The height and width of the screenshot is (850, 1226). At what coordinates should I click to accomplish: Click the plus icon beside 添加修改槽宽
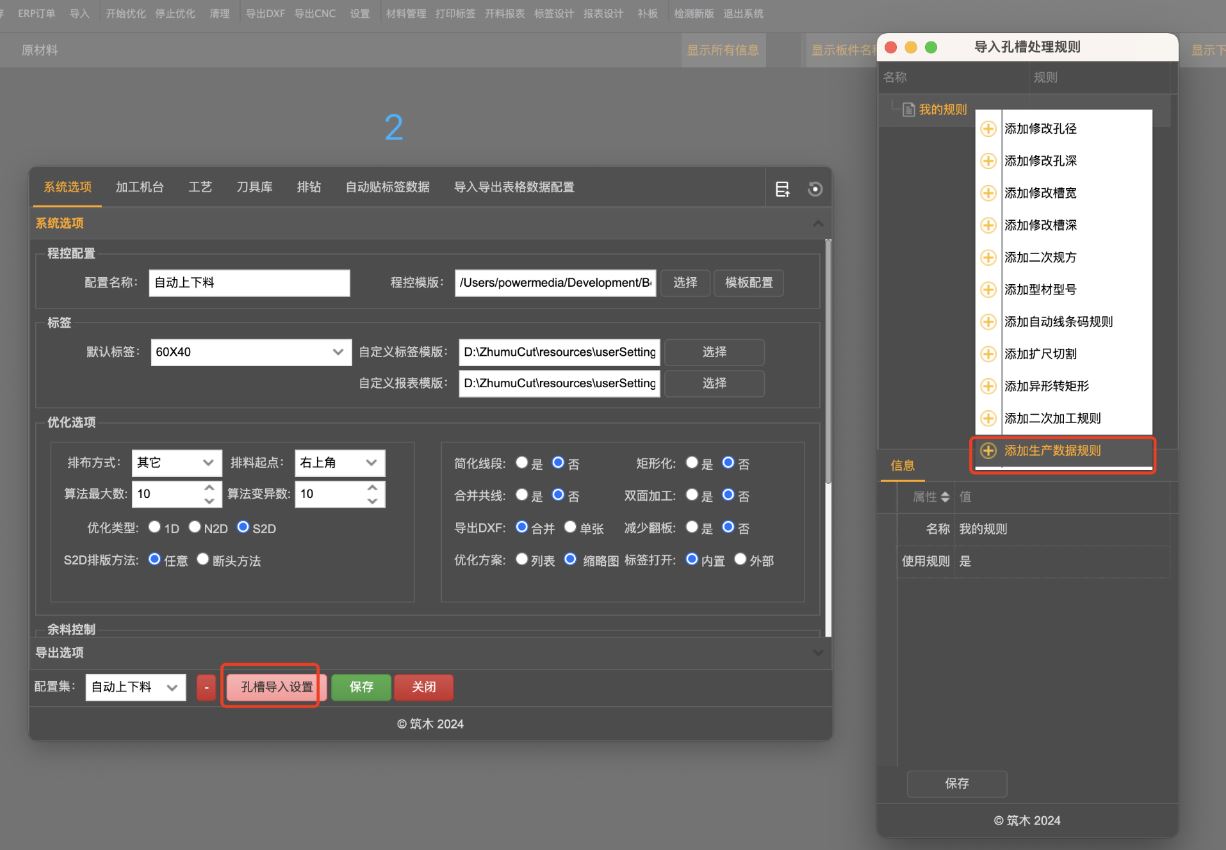[x=988, y=193]
